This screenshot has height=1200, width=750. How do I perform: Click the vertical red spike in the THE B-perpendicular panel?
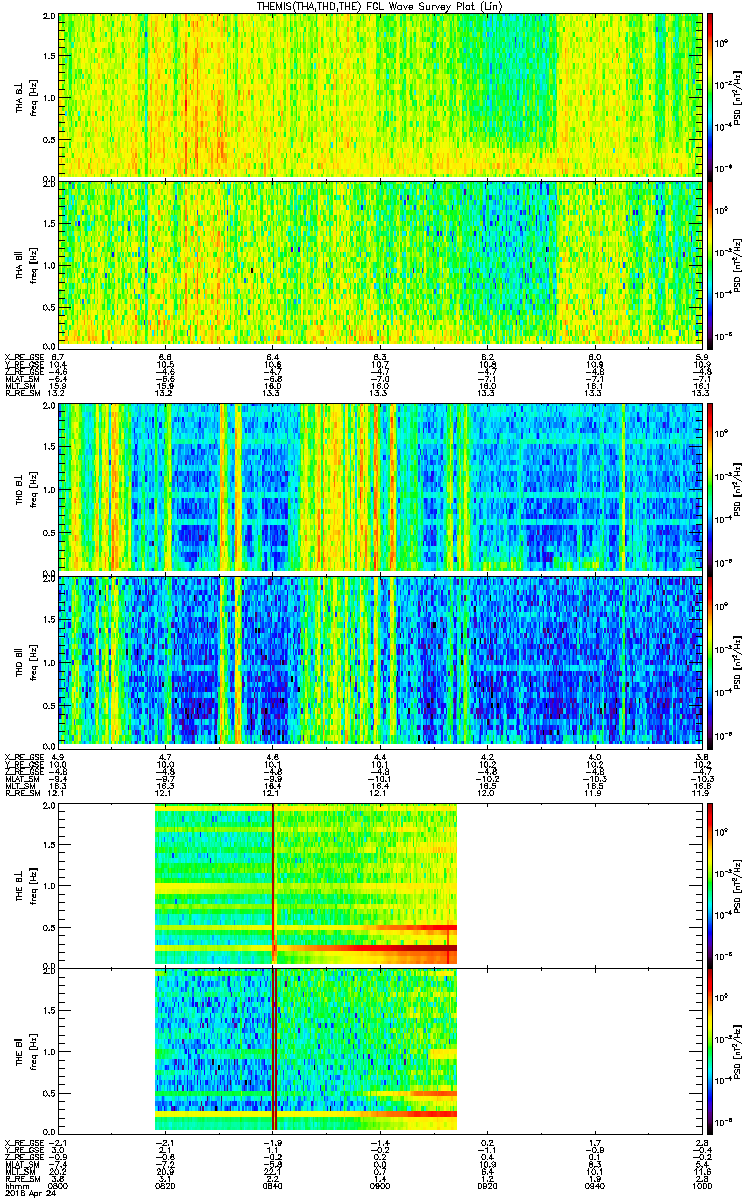click(273, 884)
